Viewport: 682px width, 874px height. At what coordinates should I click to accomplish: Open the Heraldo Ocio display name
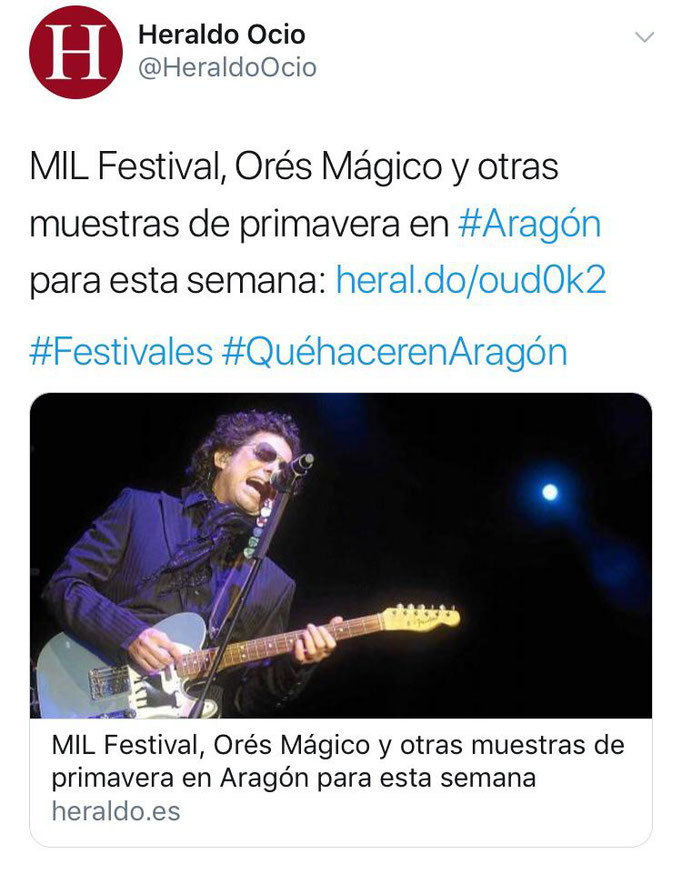(x=221, y=35)
